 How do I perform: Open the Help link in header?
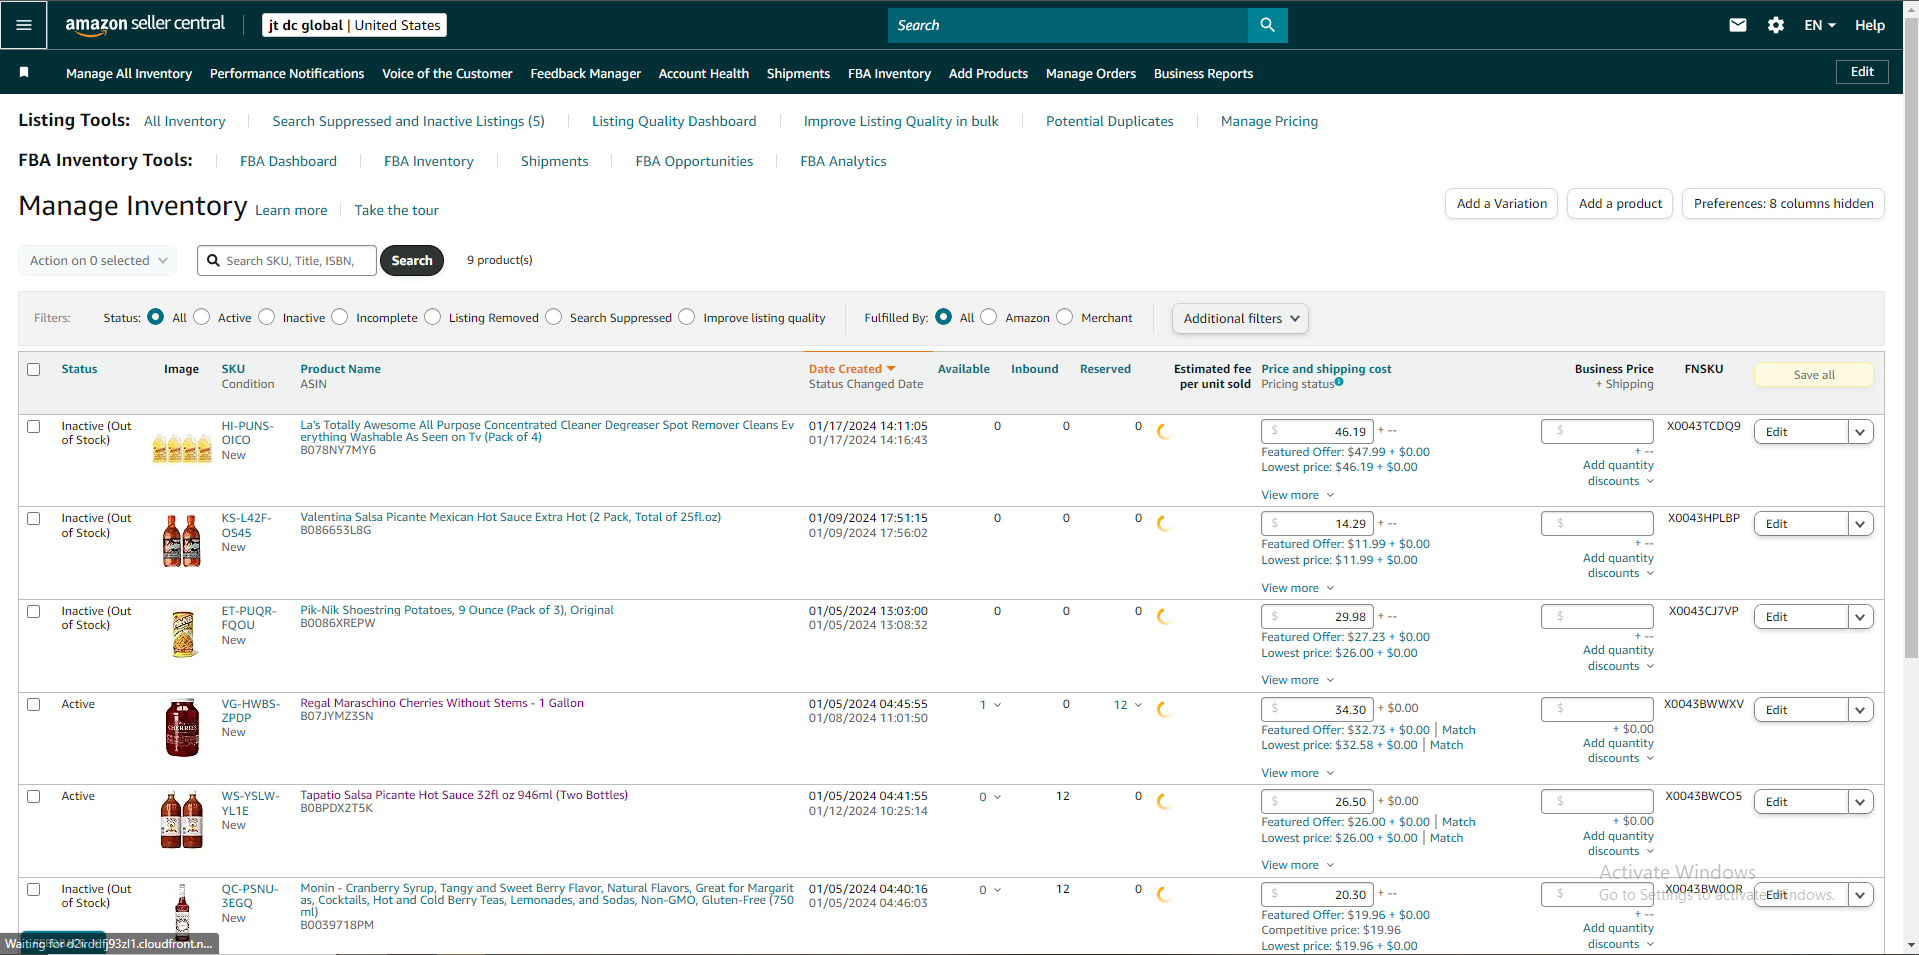coord(1869,25)
